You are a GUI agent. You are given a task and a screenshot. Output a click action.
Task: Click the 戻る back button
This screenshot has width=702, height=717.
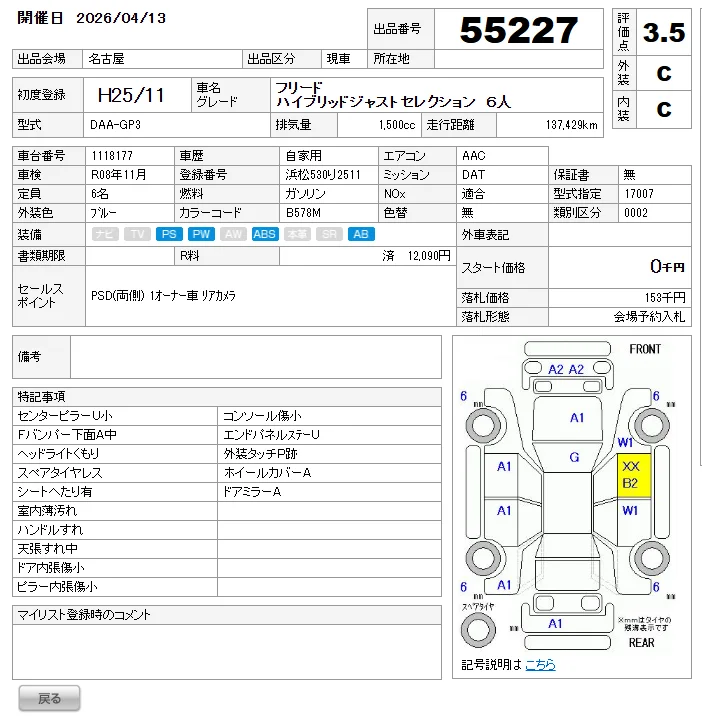click(x=49, y=698)
